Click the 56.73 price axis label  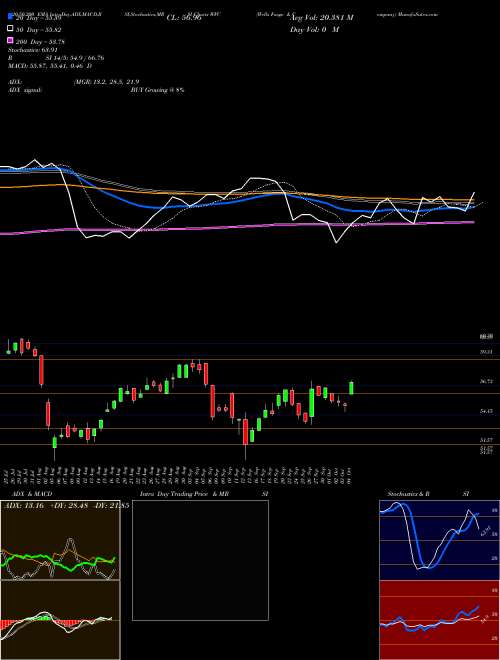pyautogui.click(x=487, y=381)
